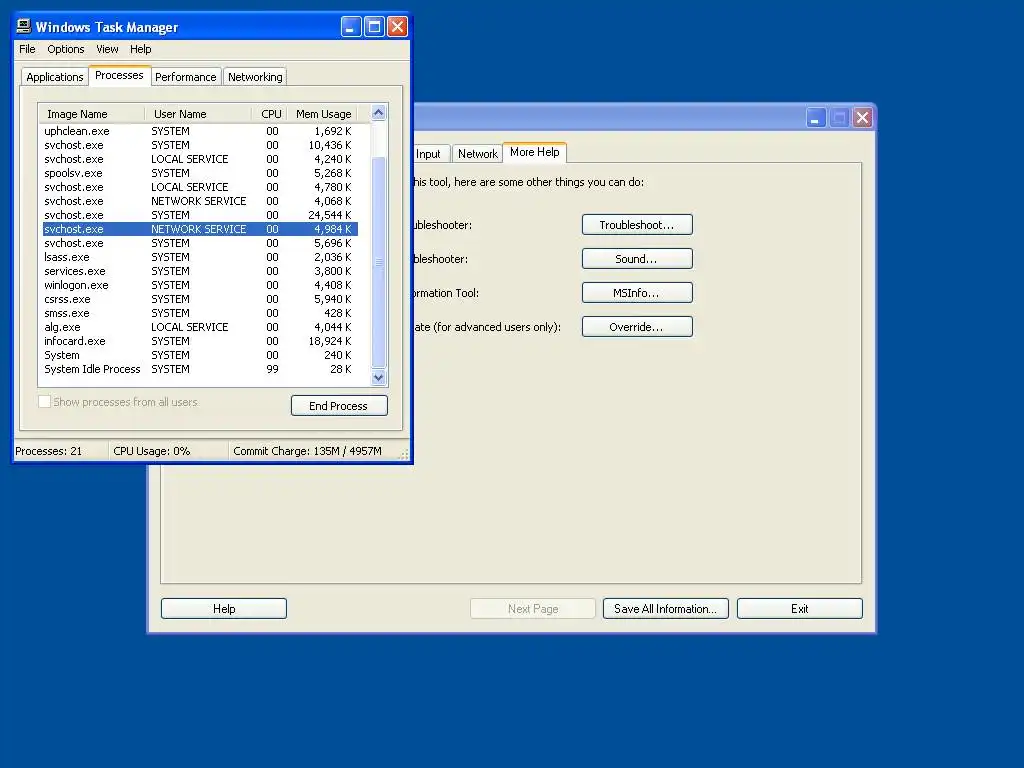Select the services.exe process

tap(200, 271)
